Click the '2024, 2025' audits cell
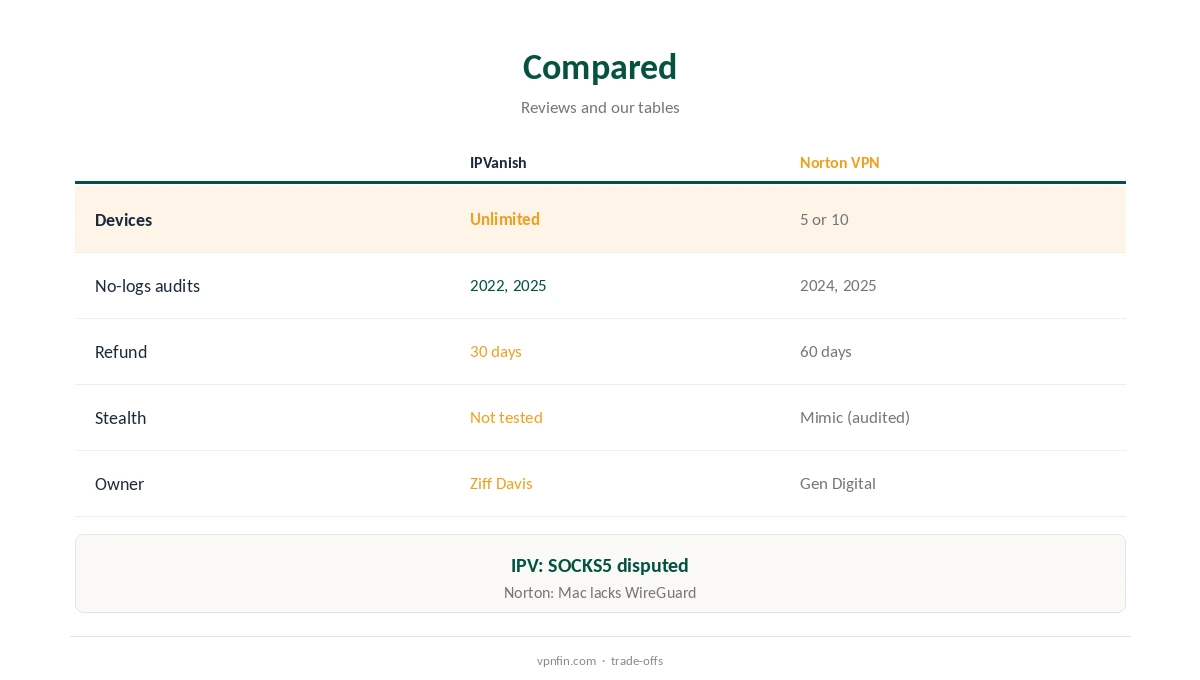This screenshot has height=680, width=1200. [x=838, y=285]
